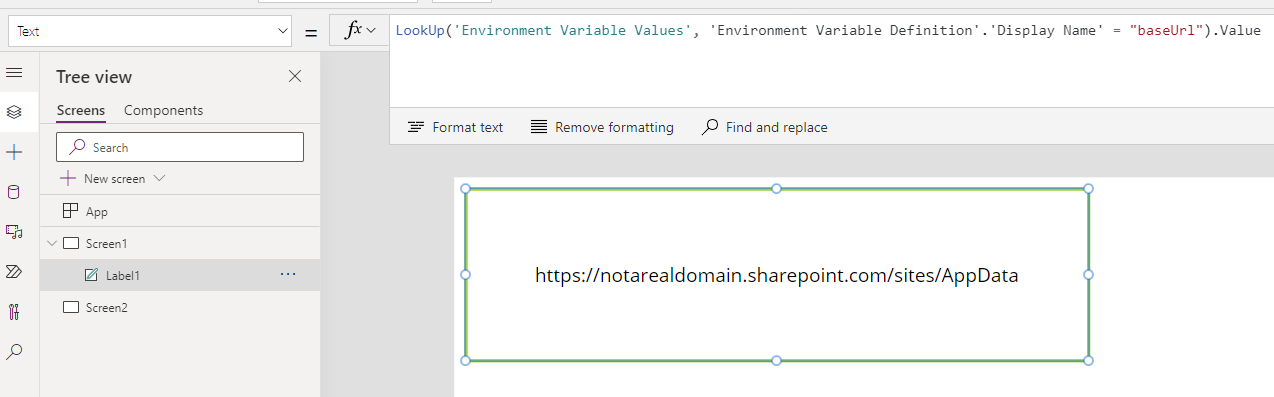
Task: Open the hamburger menu icon in left rail
Action: [14, 72]
